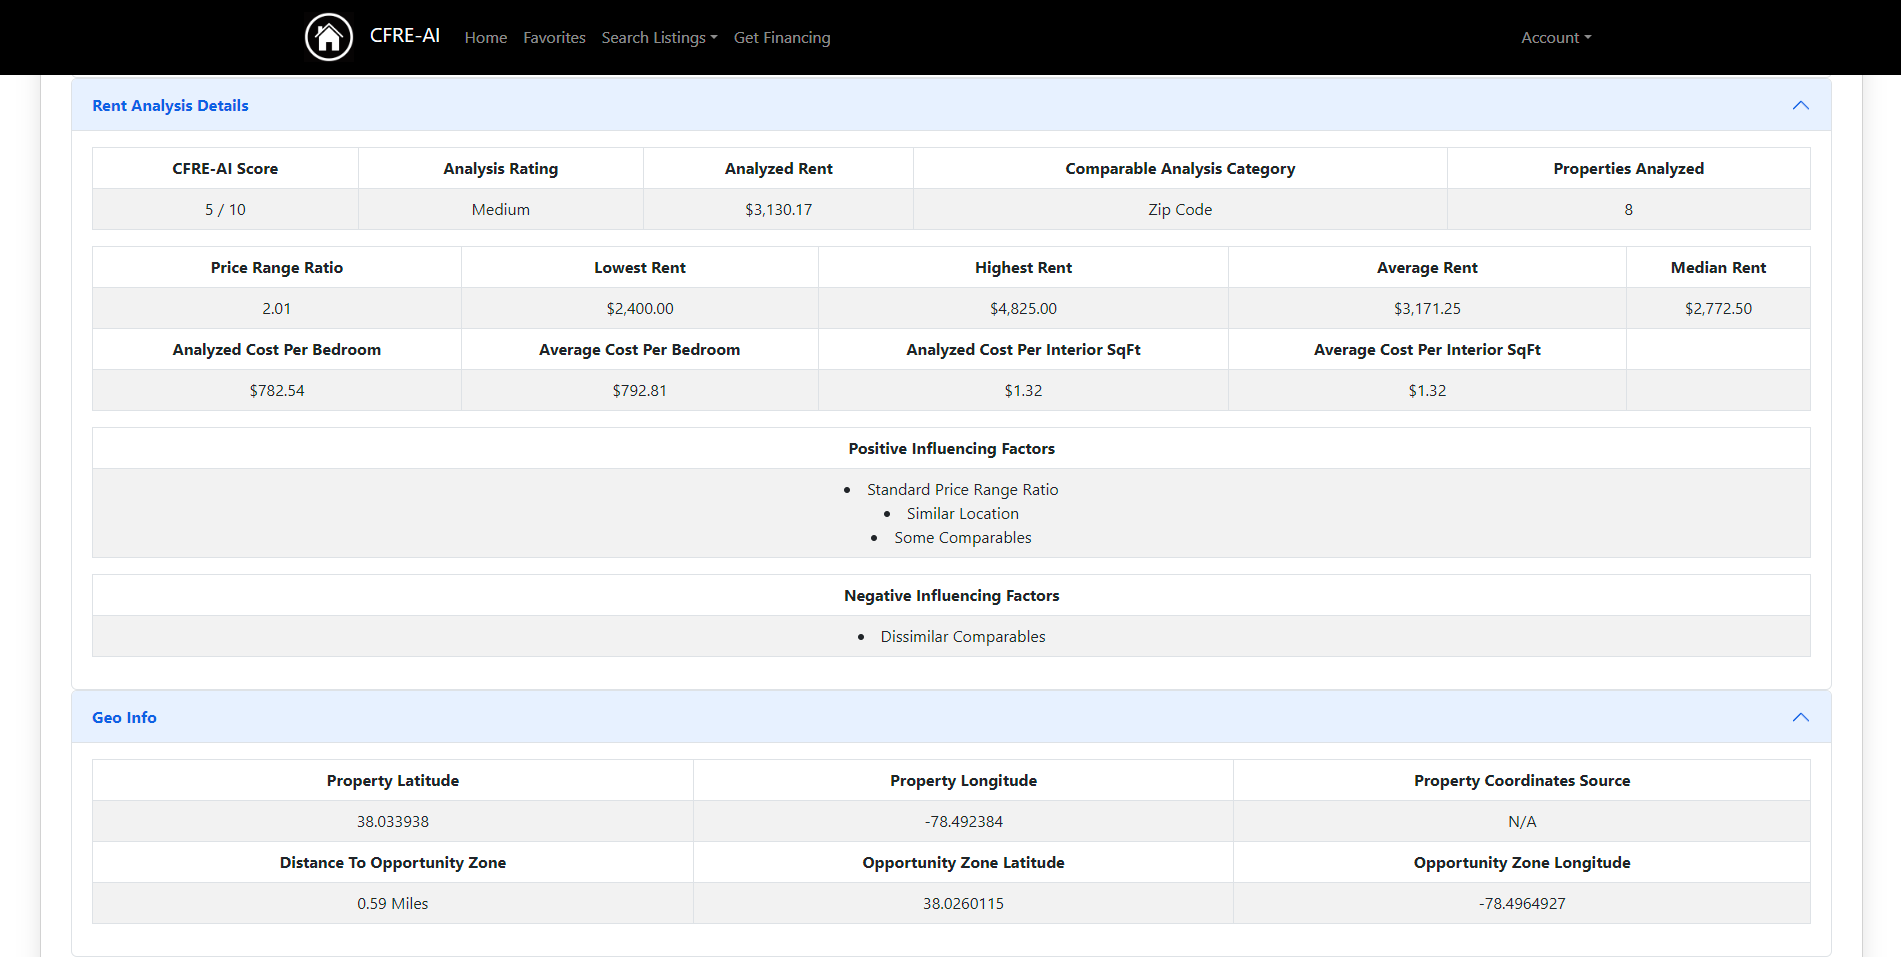
Task: Select the Zip Code category cell
Action: pos(1180,209)
